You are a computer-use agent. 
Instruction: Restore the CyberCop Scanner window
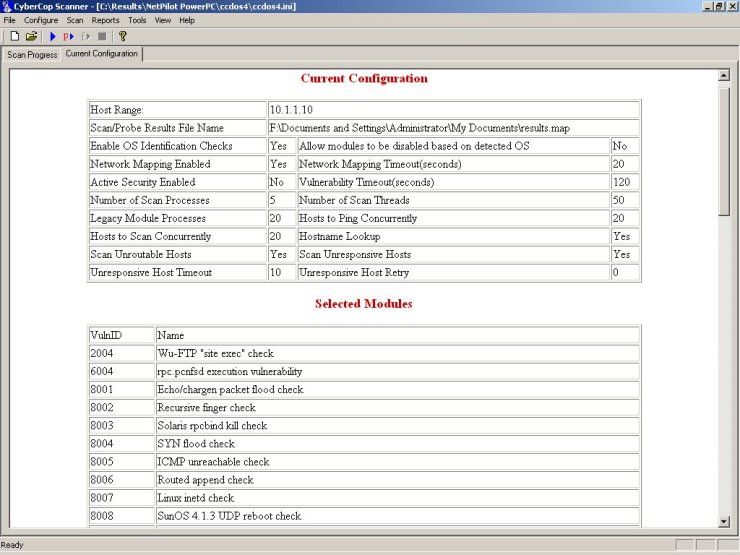pos(719,6)
